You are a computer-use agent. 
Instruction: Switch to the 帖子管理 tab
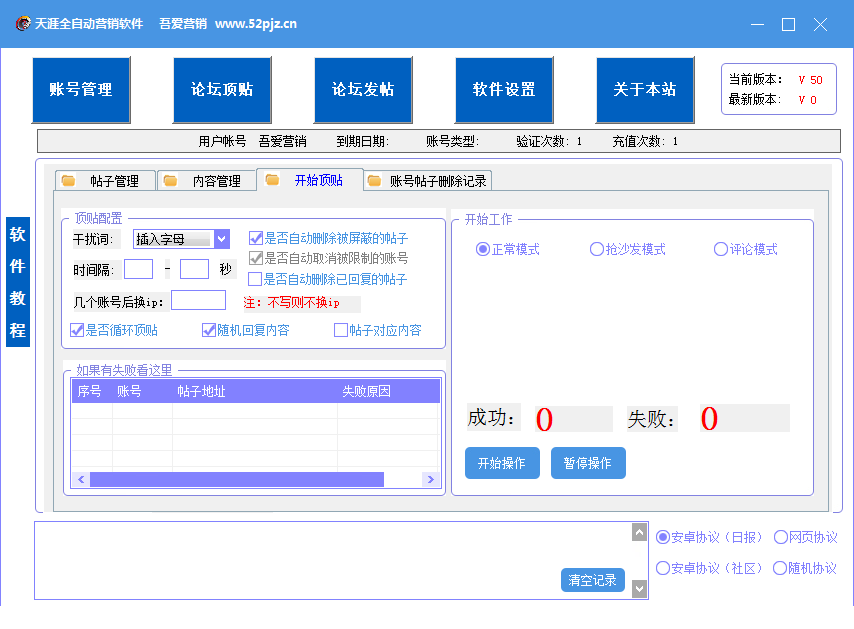click(x=106, y=180)
